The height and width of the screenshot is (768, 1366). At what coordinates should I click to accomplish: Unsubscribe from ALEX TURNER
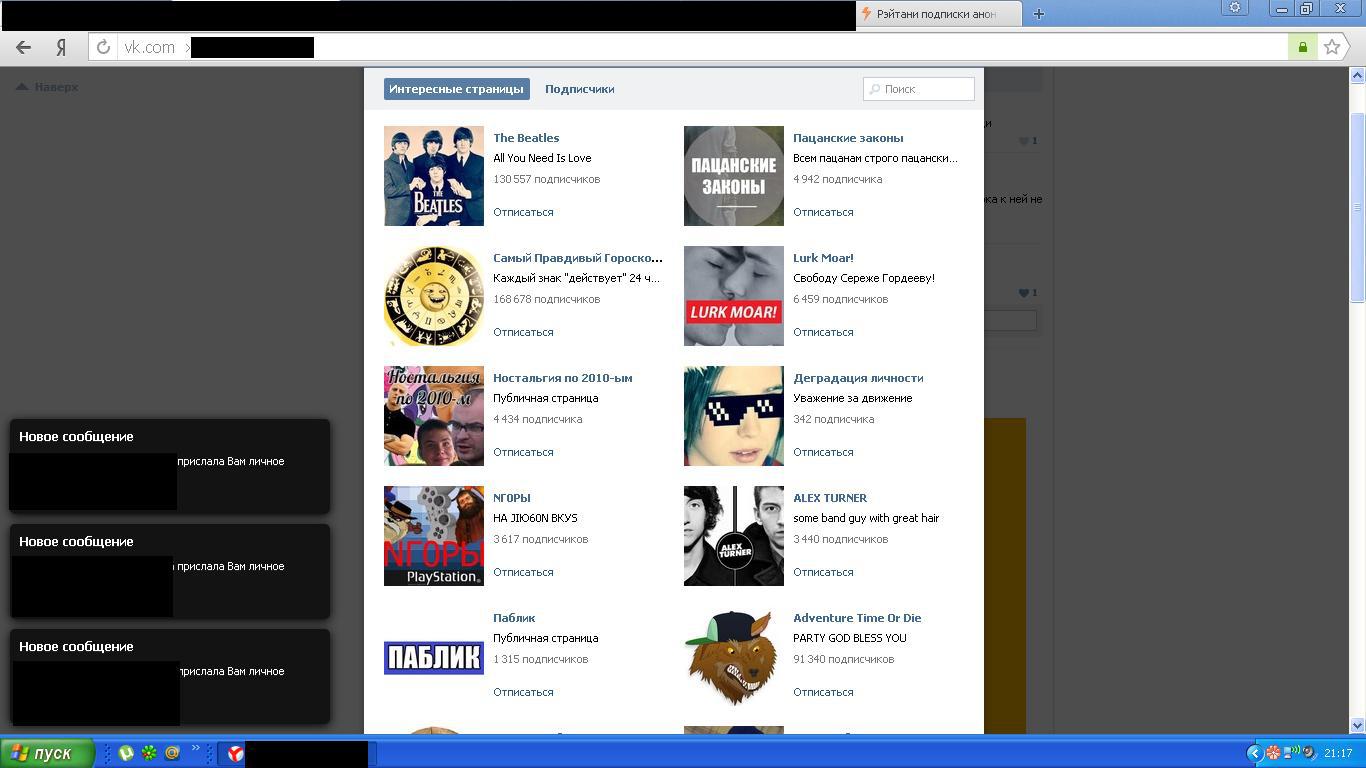823,572
